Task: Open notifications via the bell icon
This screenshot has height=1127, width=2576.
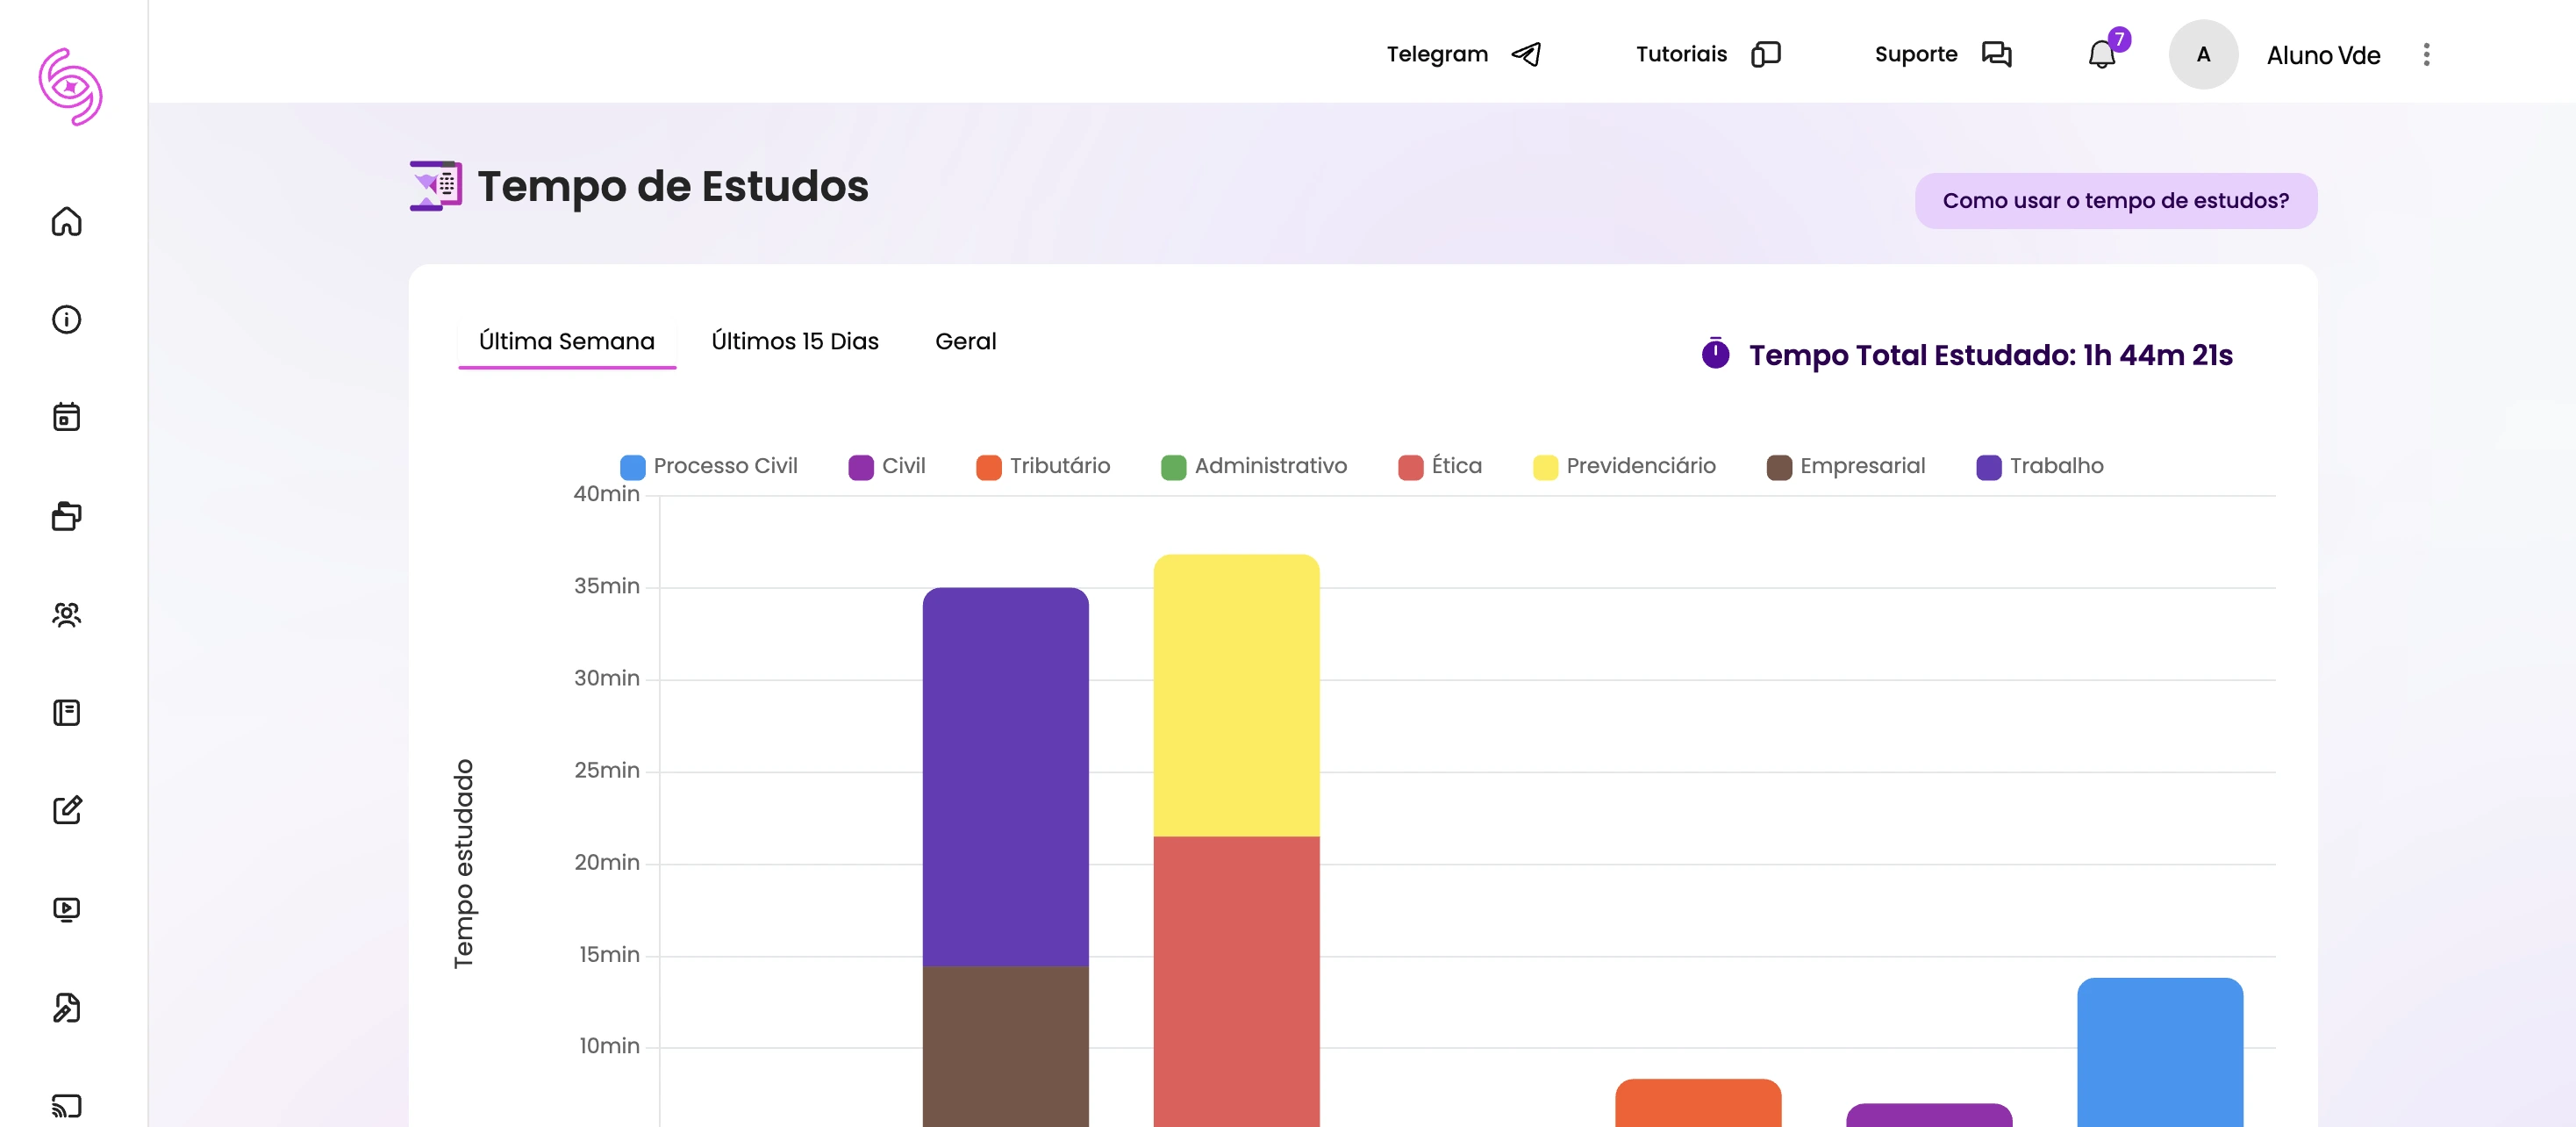Action: click(2101, 55)
